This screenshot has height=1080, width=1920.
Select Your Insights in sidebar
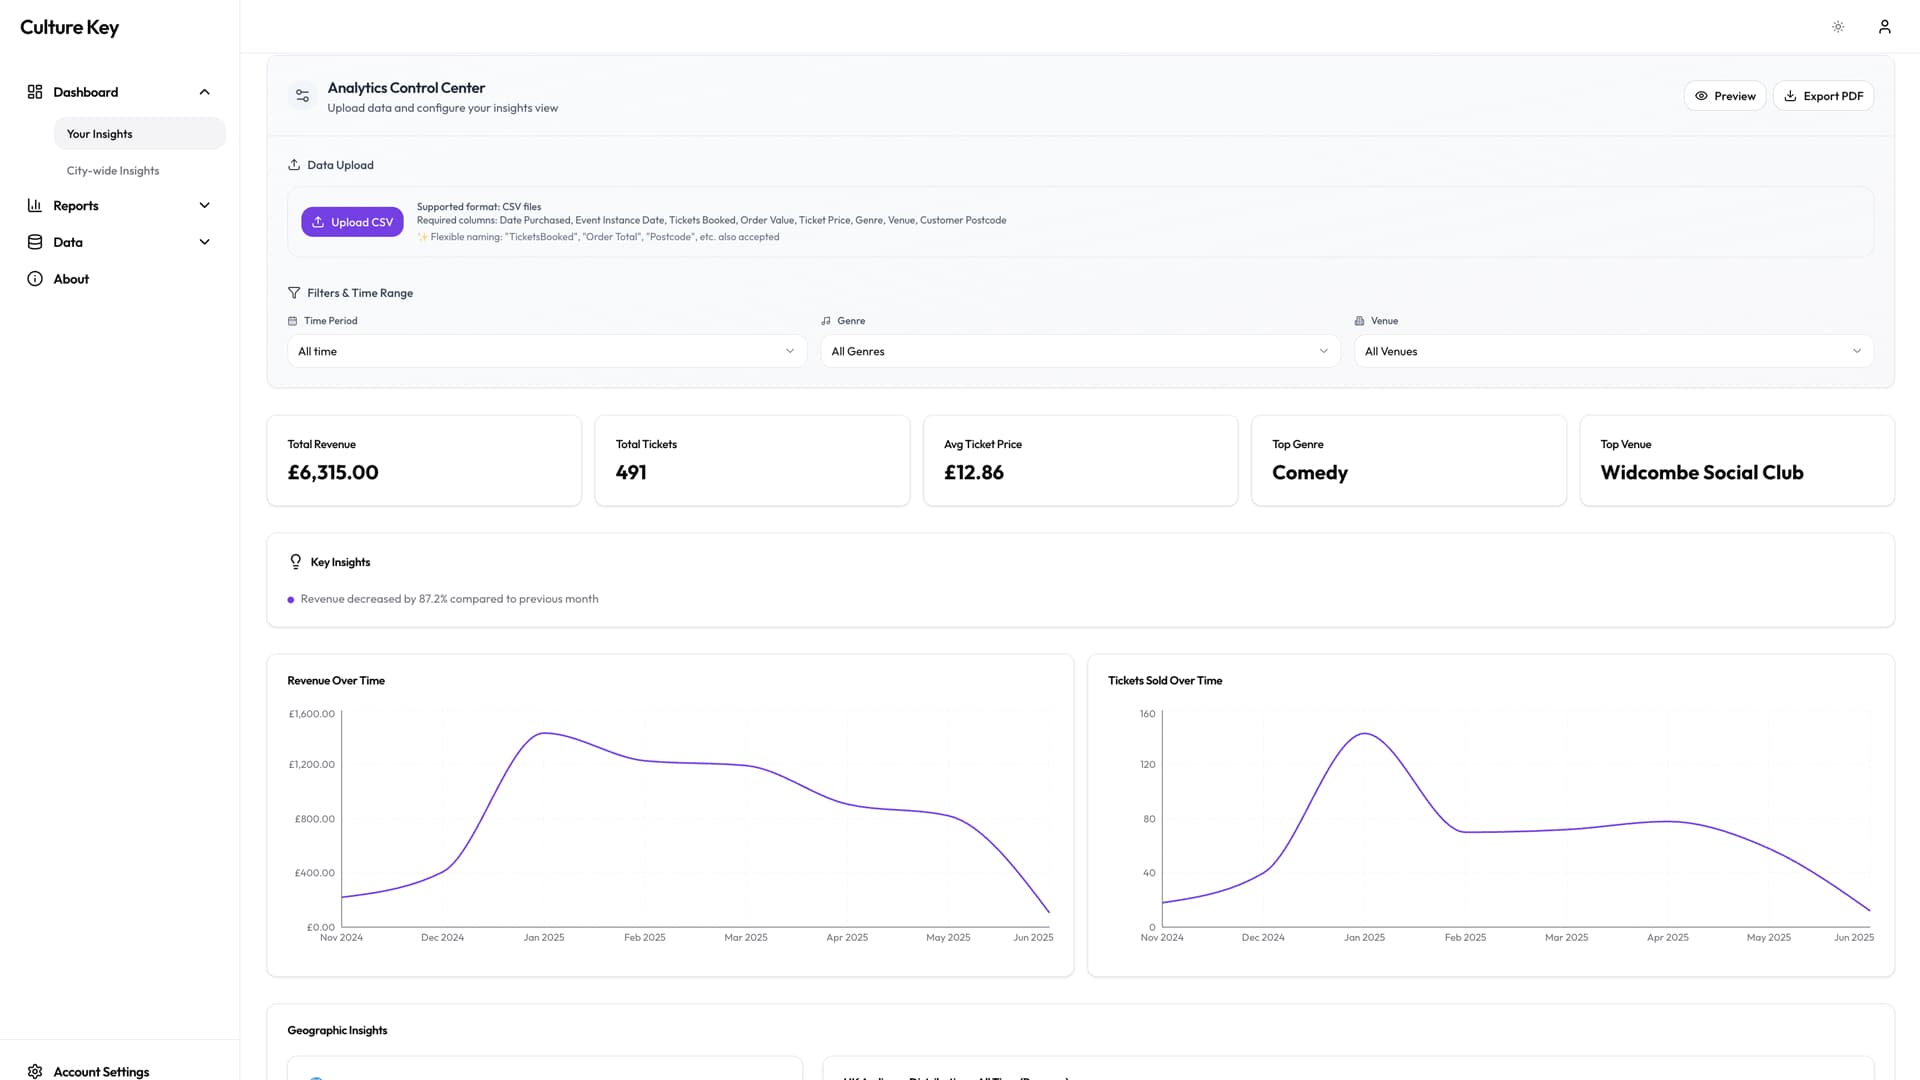click(x=100, y=134)
